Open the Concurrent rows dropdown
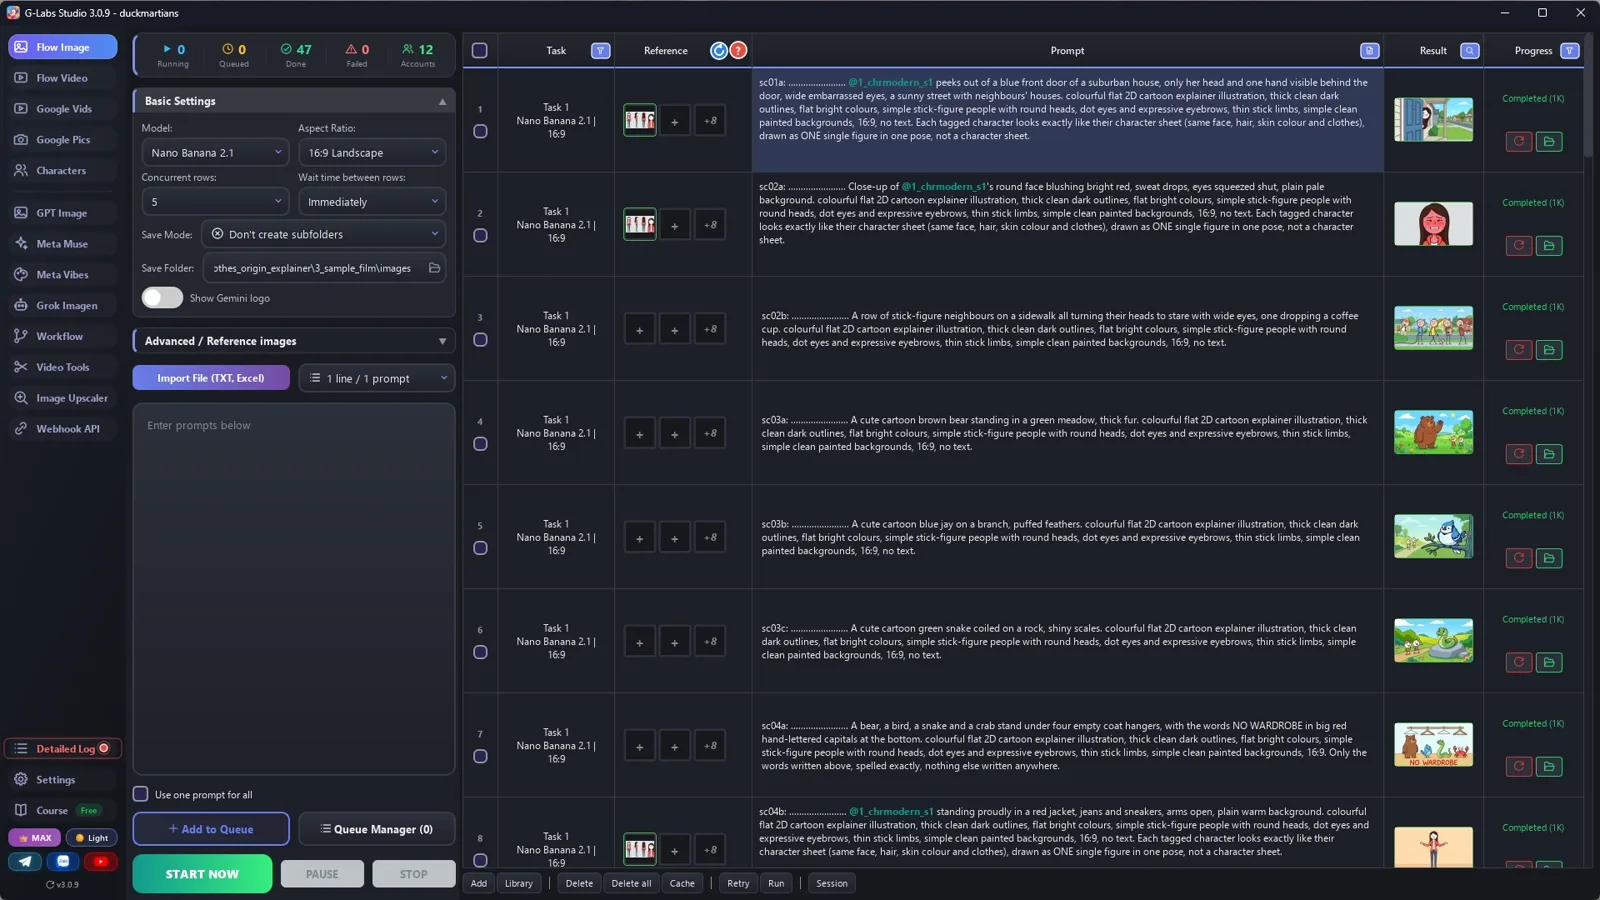This screenshot has width=1600, height=900. pyautogui.click(x=215, y=202)
